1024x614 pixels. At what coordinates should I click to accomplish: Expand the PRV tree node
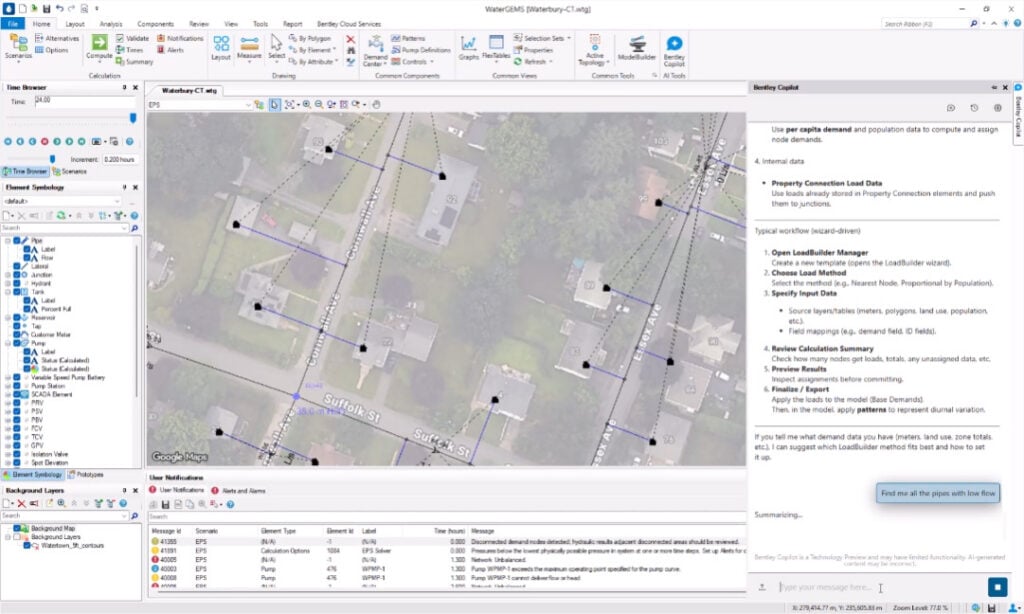click(8, 403)
